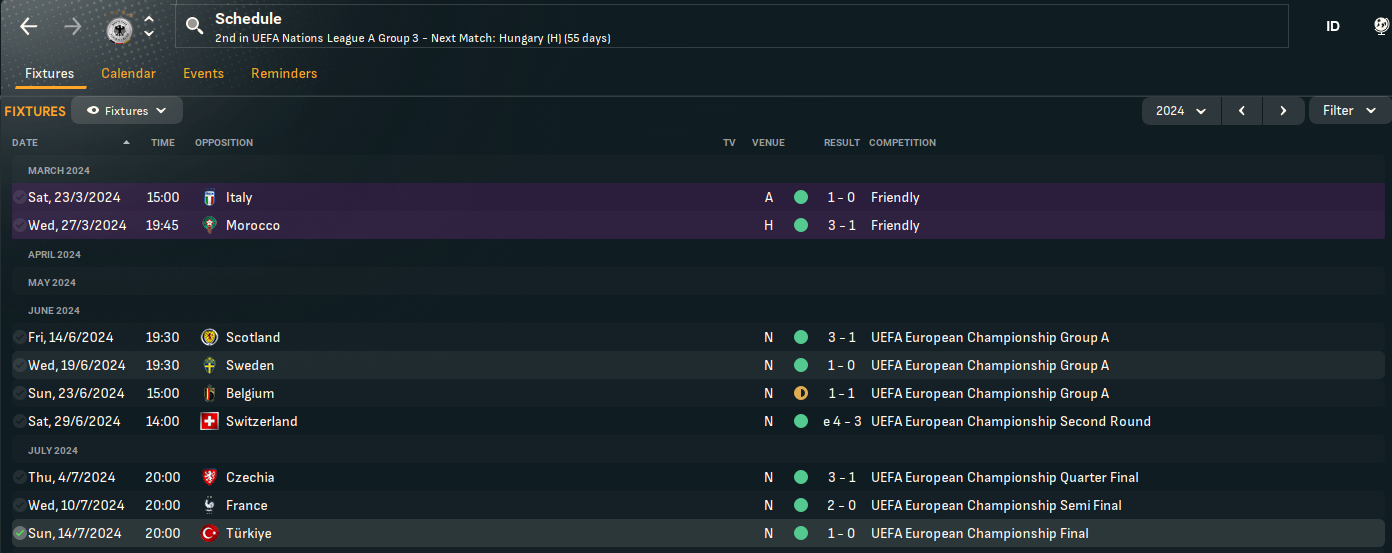Switch to the Calendar tab
The image size is (1392, 553).
coord(128,74)
